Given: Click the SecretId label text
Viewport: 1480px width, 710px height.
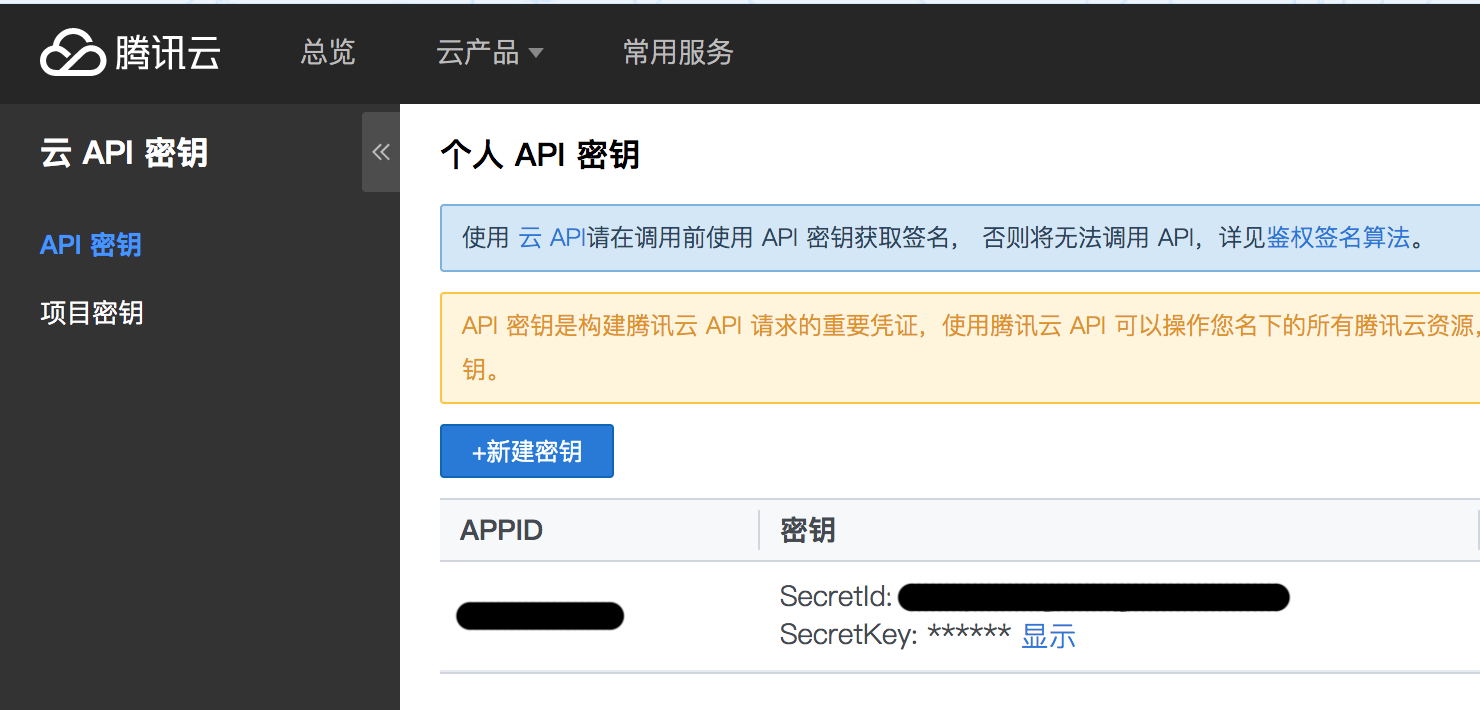Looking at the screenshot, I should click(836, 597).
